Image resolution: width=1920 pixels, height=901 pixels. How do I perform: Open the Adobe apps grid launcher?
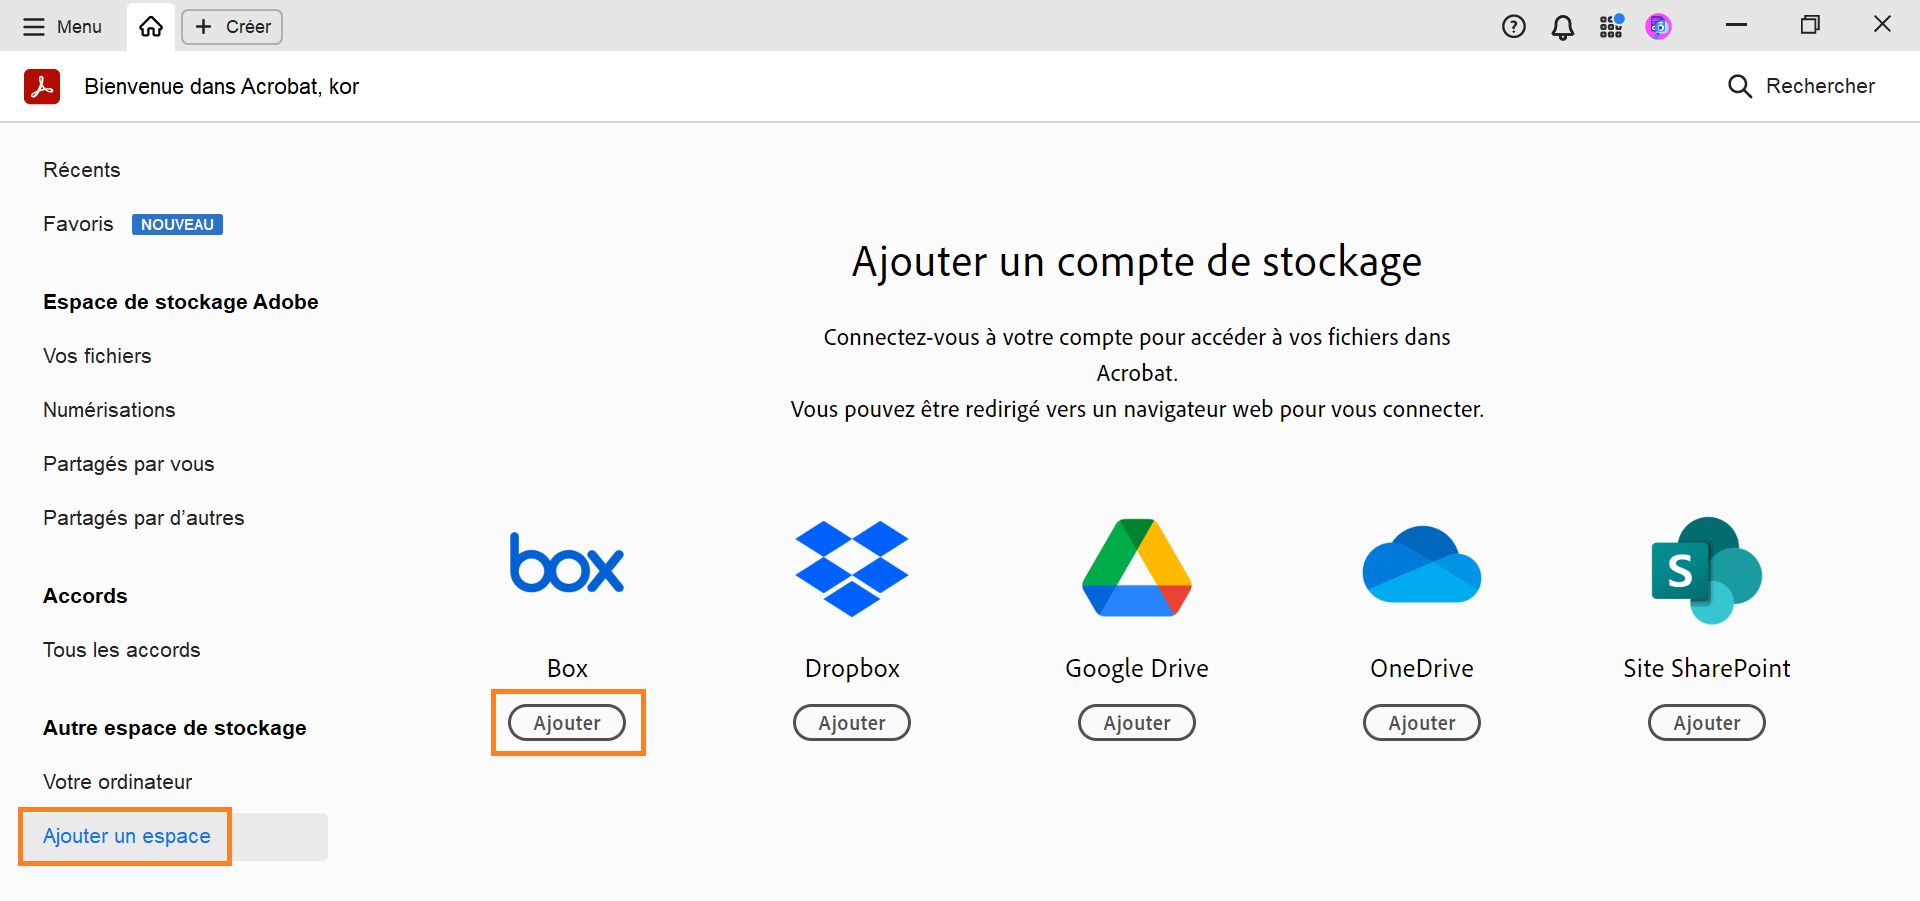[1611, 26]
